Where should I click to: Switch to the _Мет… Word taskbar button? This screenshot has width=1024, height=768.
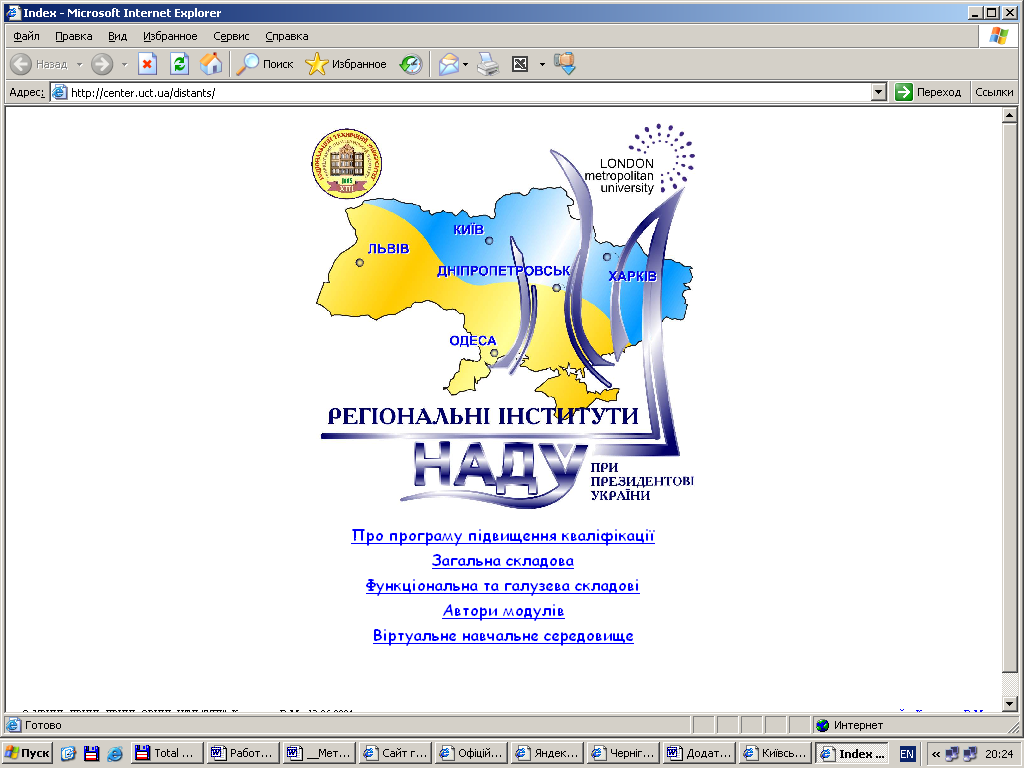(319, 754)
